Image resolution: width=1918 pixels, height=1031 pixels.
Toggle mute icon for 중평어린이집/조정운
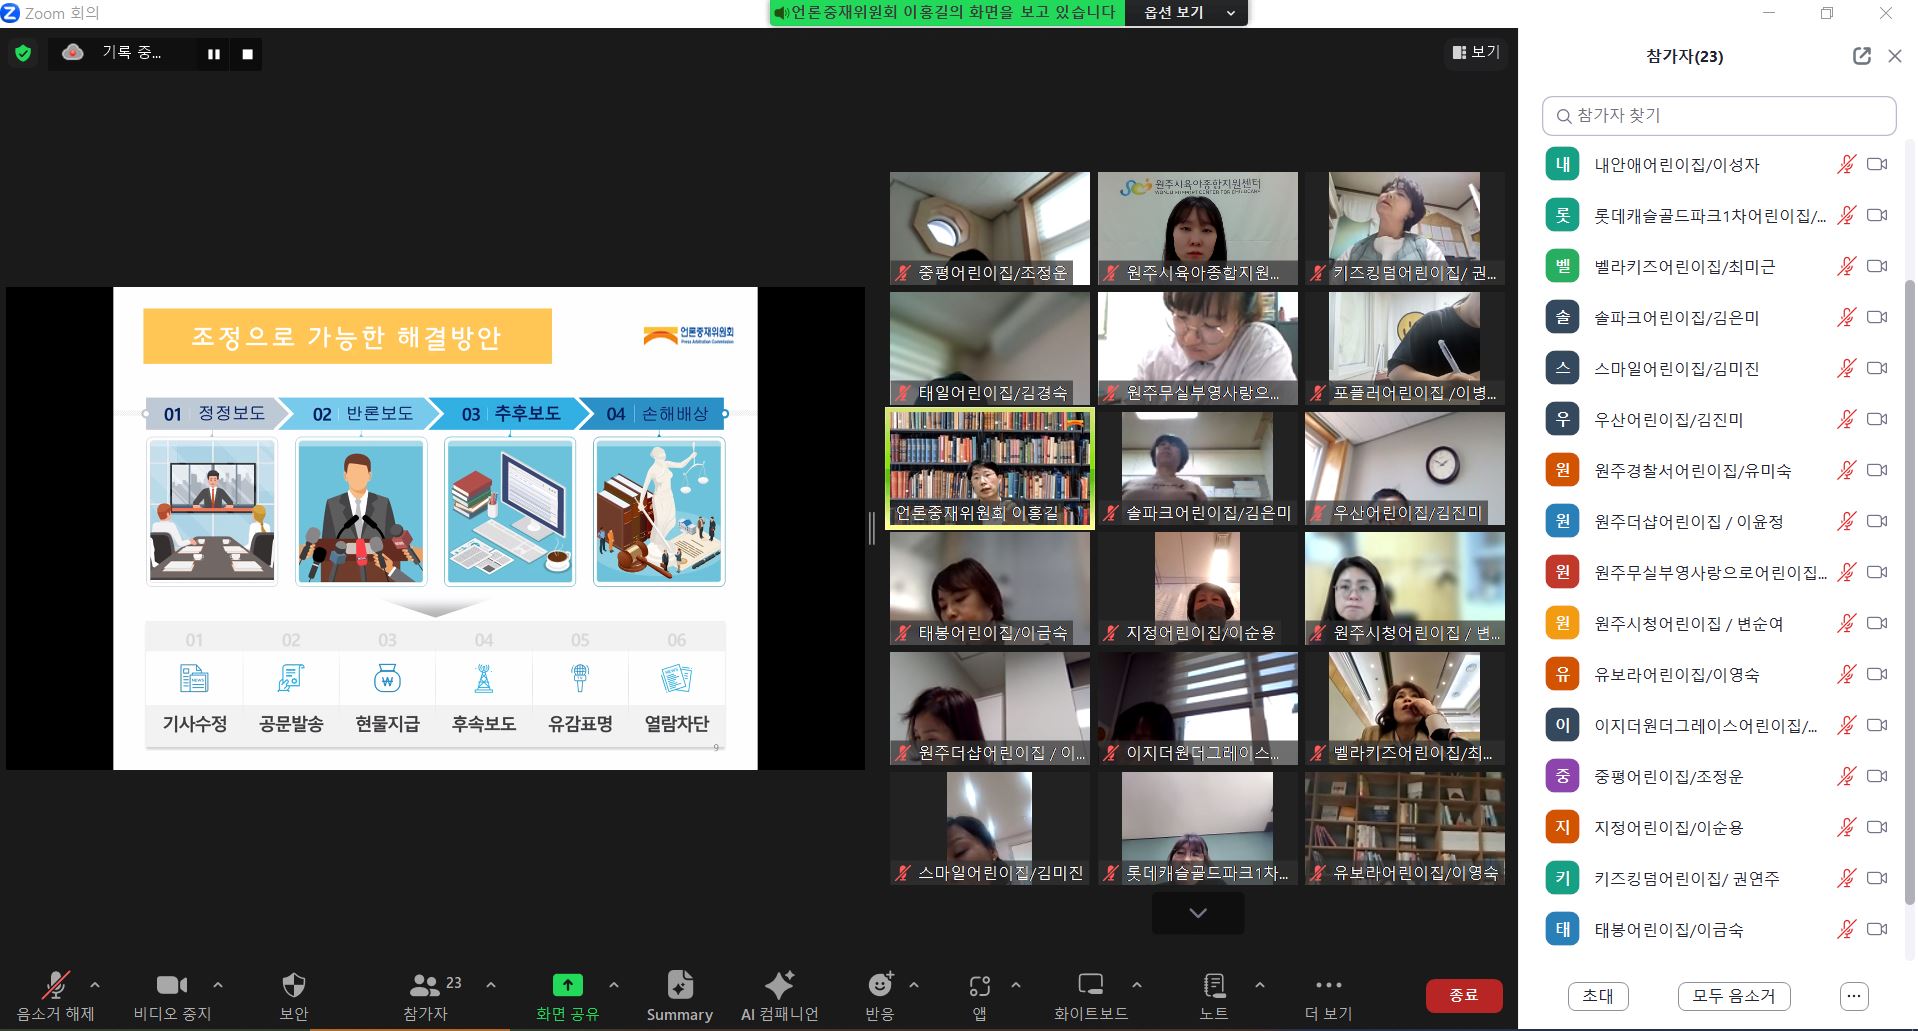(x=1846, y=776)
